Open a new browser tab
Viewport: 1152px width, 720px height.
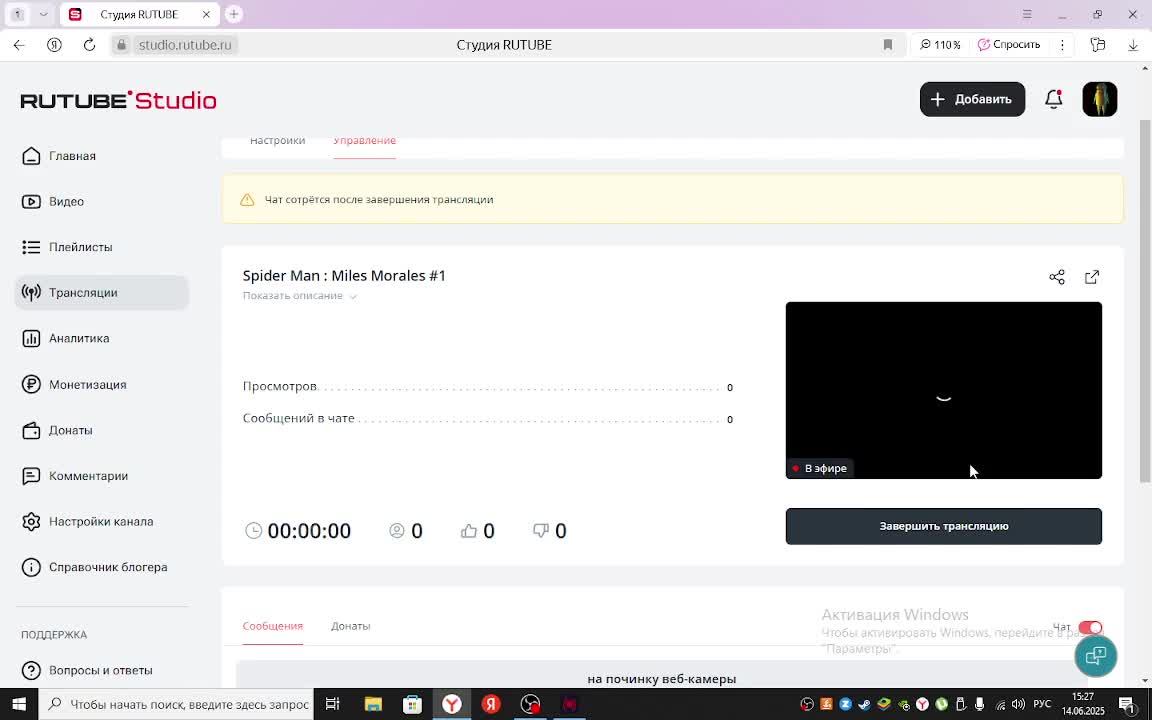point(234,14)
